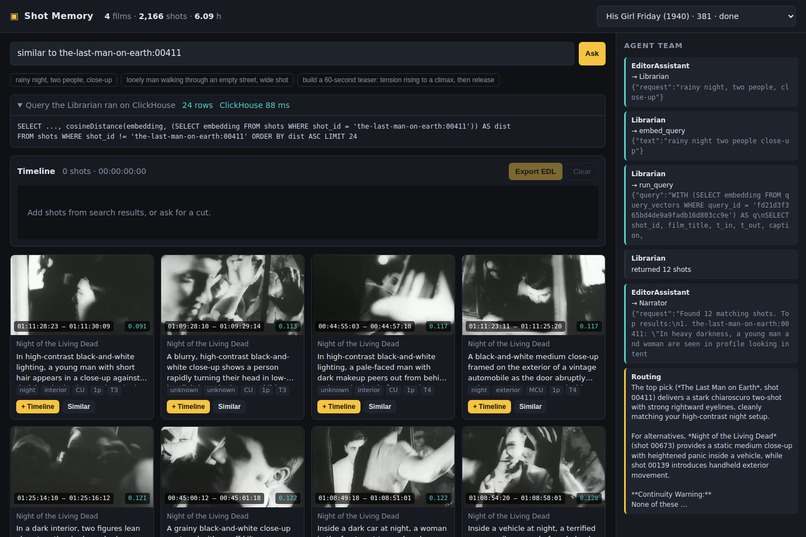Find shots similar to 00:44:55:03
This screenshot has width=806, height=537.
click(x=380, y=406)
